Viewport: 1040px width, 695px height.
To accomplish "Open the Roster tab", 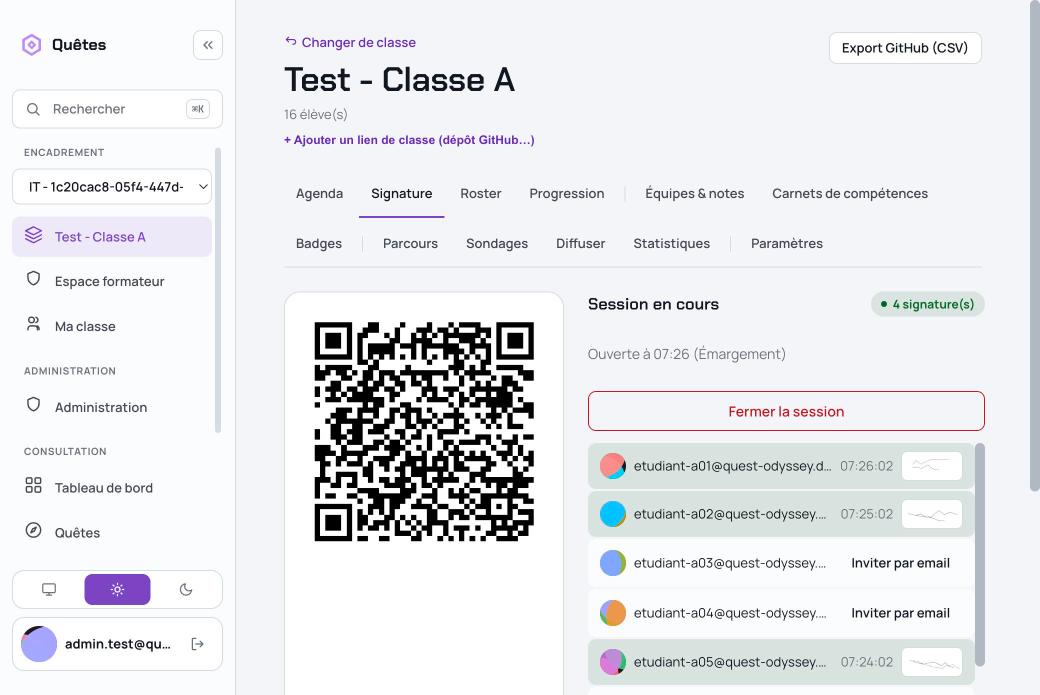I will [x=481, y=194].
